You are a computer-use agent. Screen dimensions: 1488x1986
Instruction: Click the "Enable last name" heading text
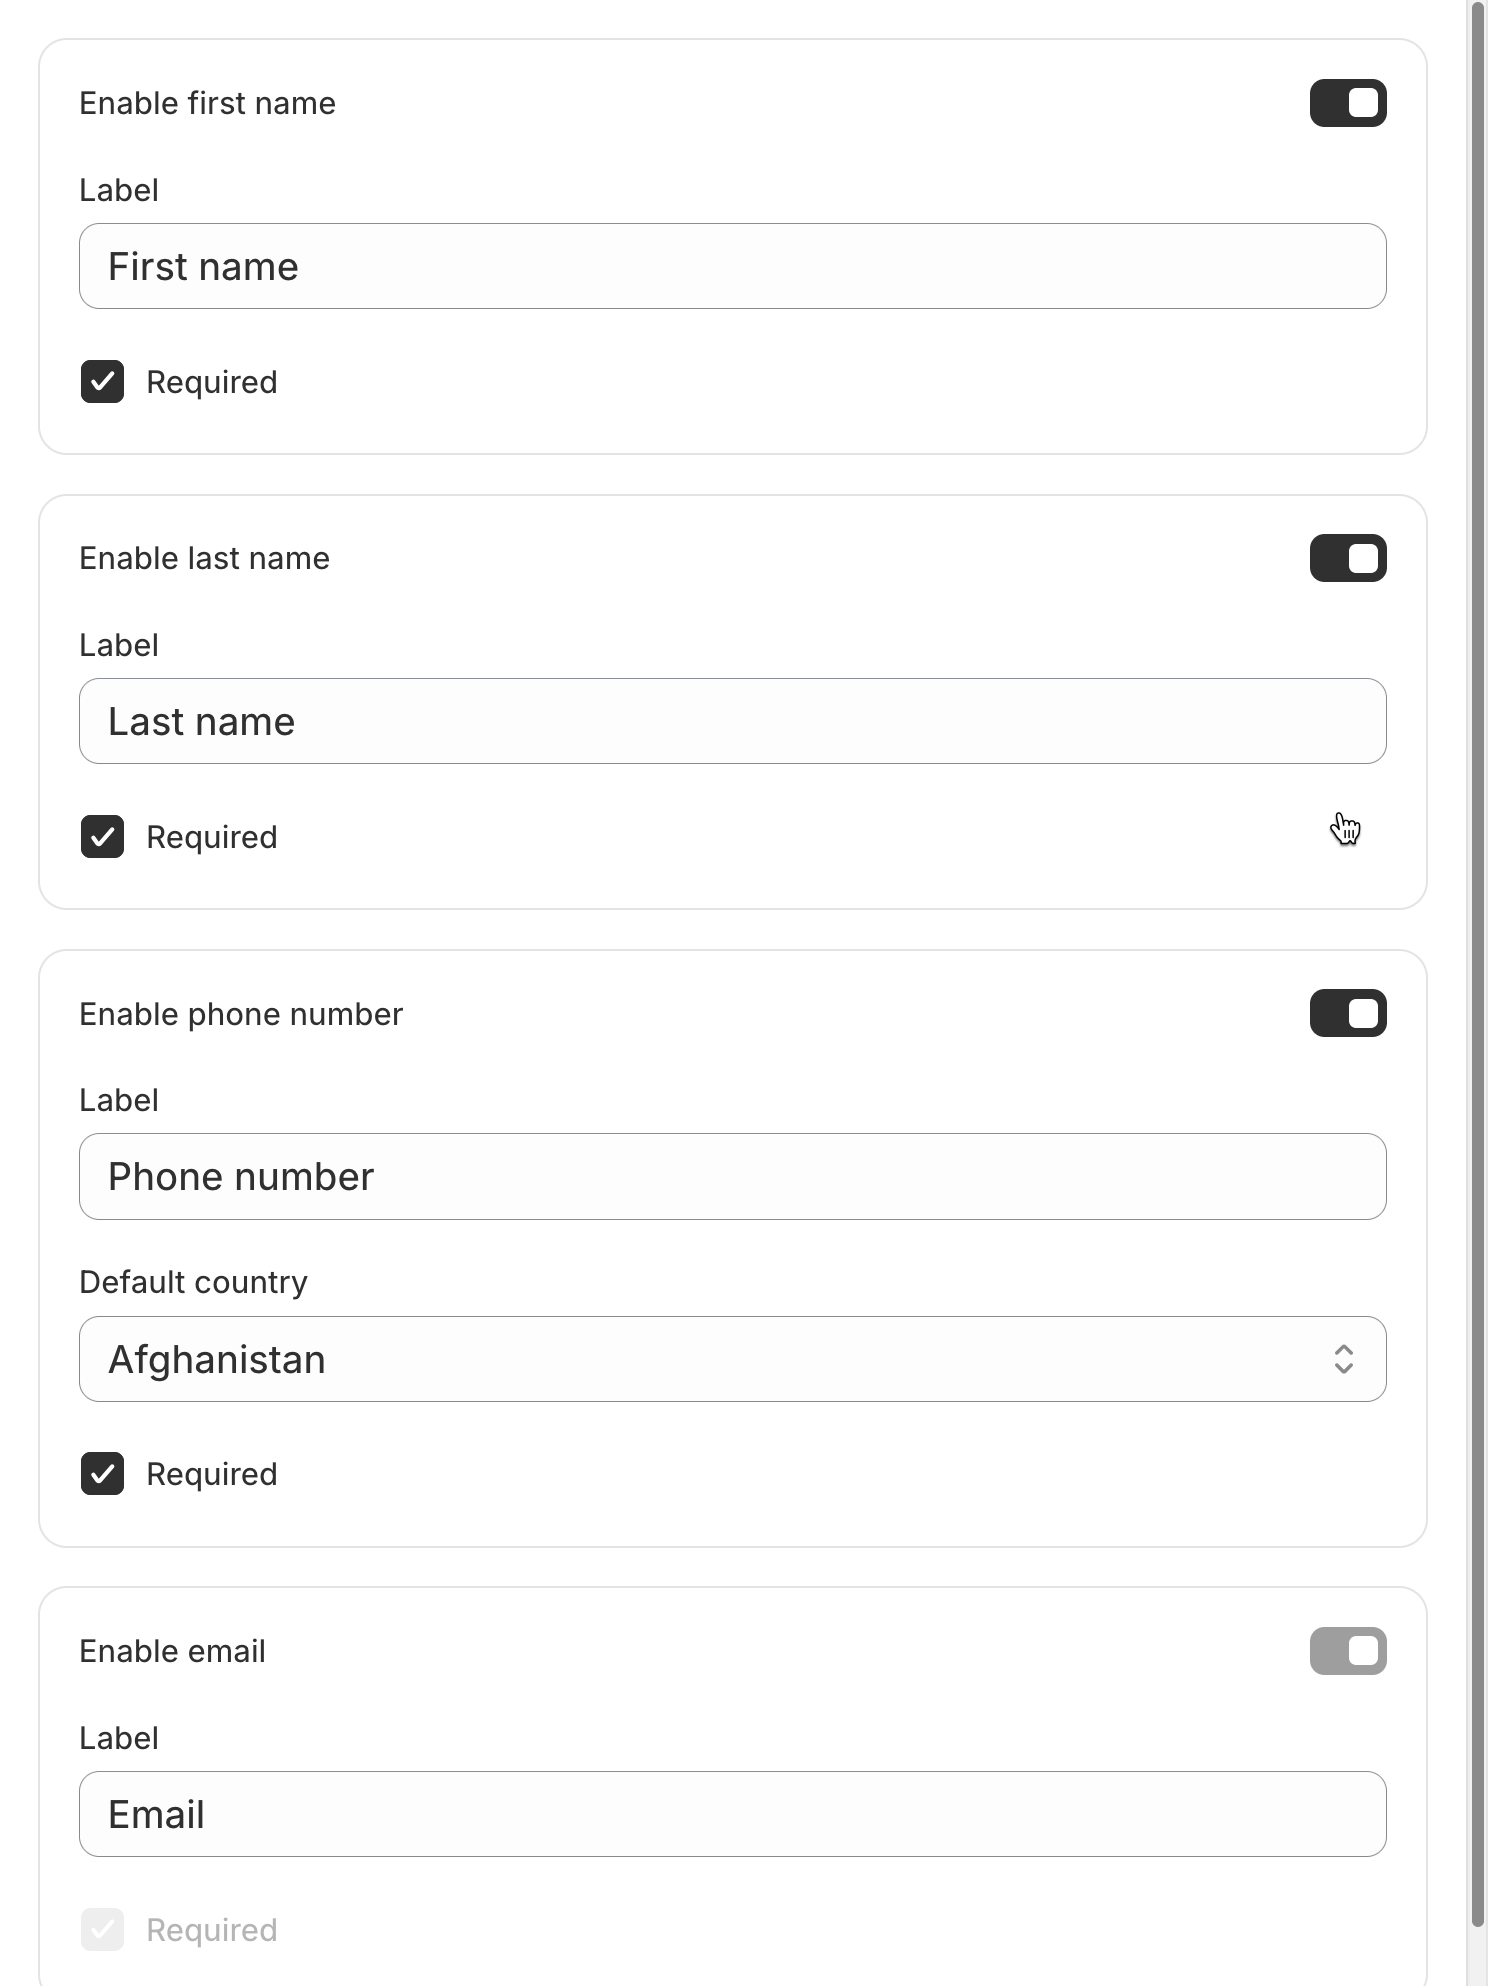[x=204, y=558]
